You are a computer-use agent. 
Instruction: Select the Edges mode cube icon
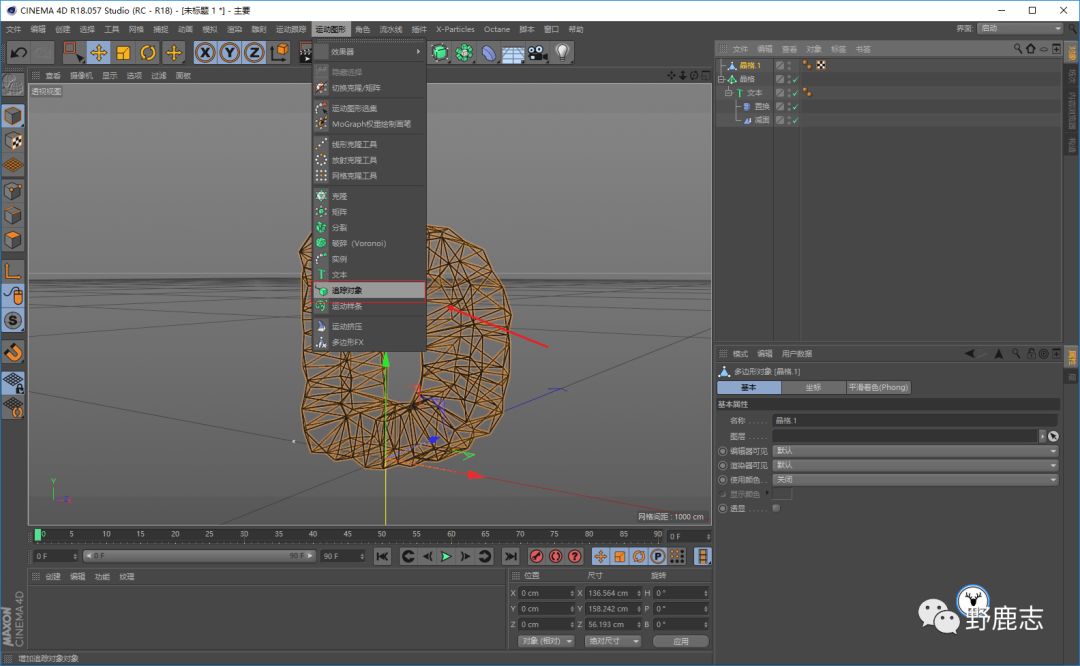(12, 216)
